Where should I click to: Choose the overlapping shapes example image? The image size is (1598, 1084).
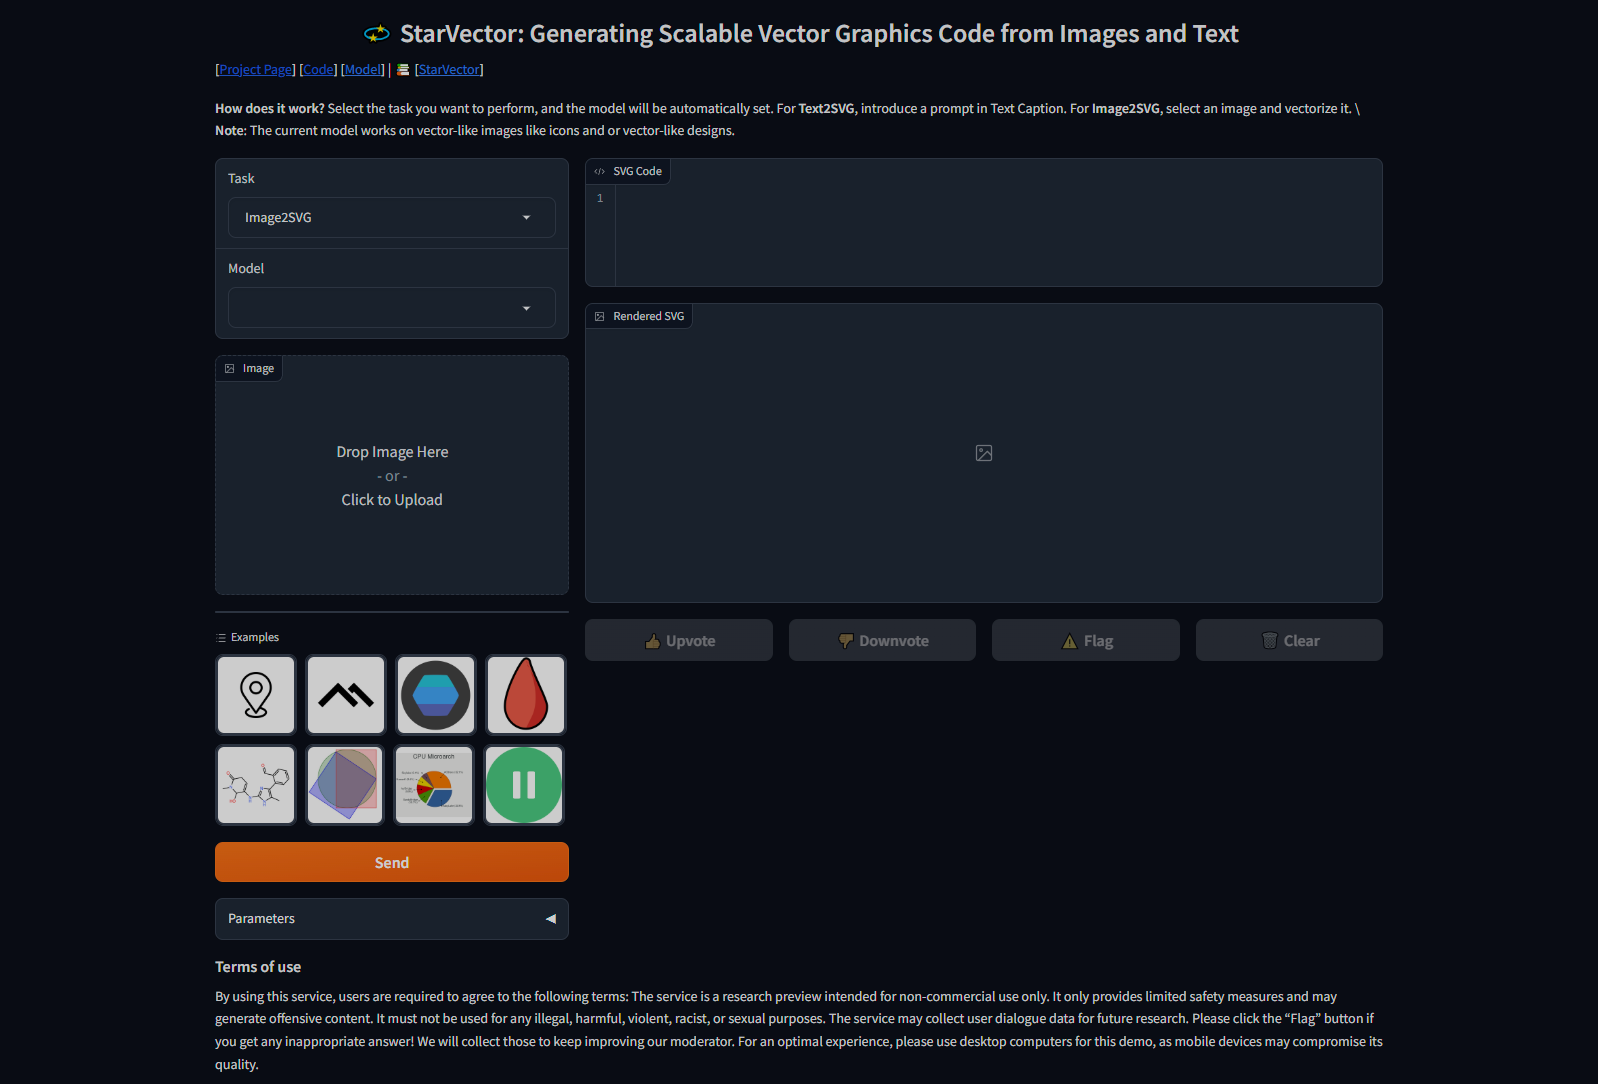[346, 785]
